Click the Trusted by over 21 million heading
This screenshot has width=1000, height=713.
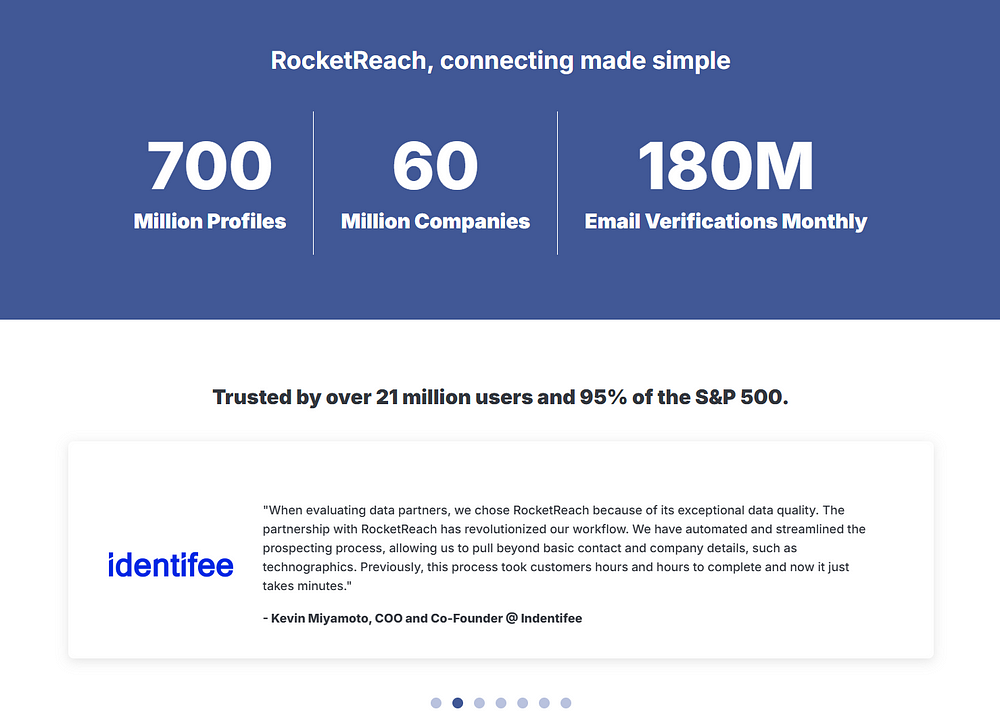pyautogui.click(x=500, y=397)
